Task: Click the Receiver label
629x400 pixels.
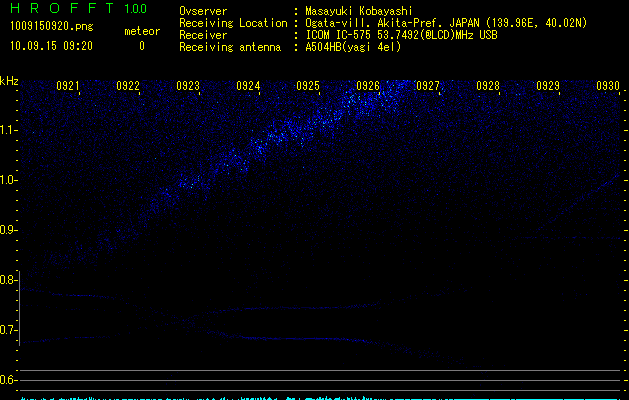Action: pyautogui.click(x=203, y=35)
